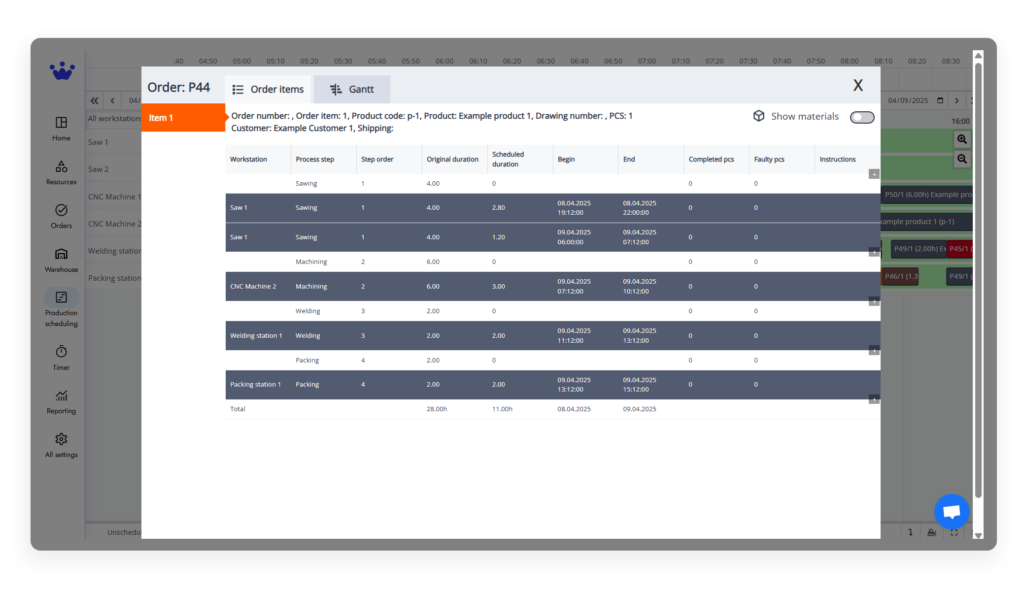Click the zoom in magnifier icon

coord(962,140)
